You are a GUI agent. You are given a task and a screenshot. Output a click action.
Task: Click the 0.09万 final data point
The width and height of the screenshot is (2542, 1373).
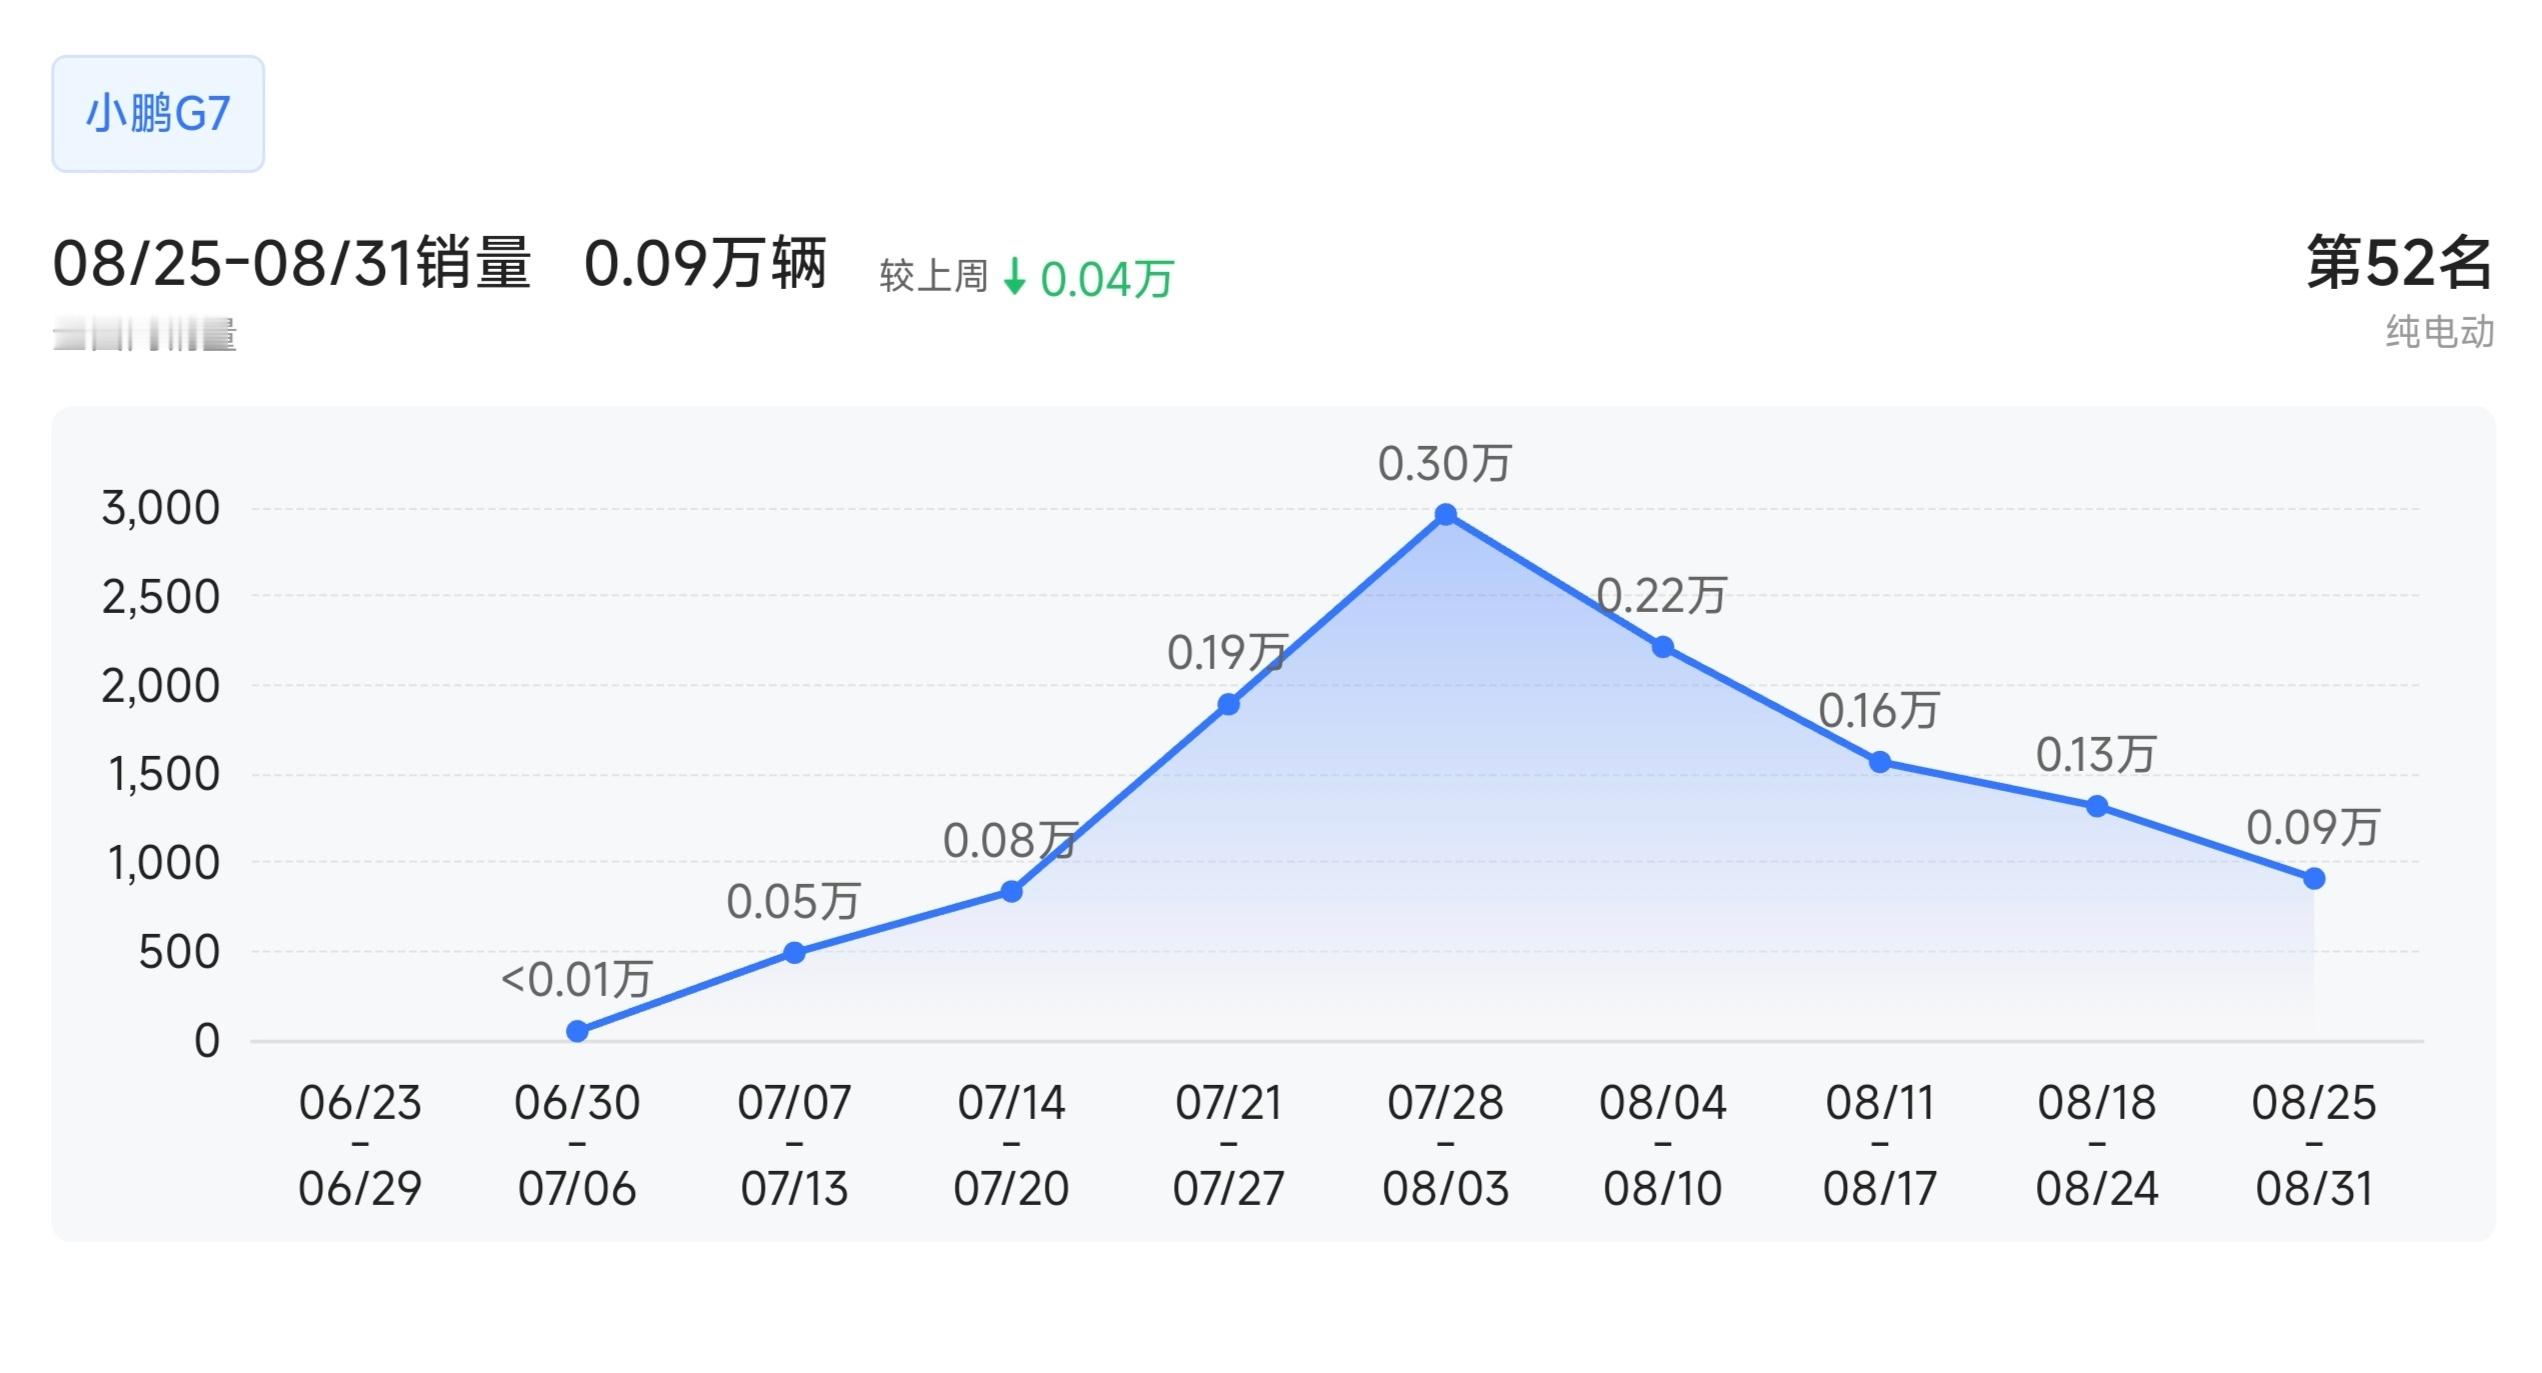[2314, 879]
